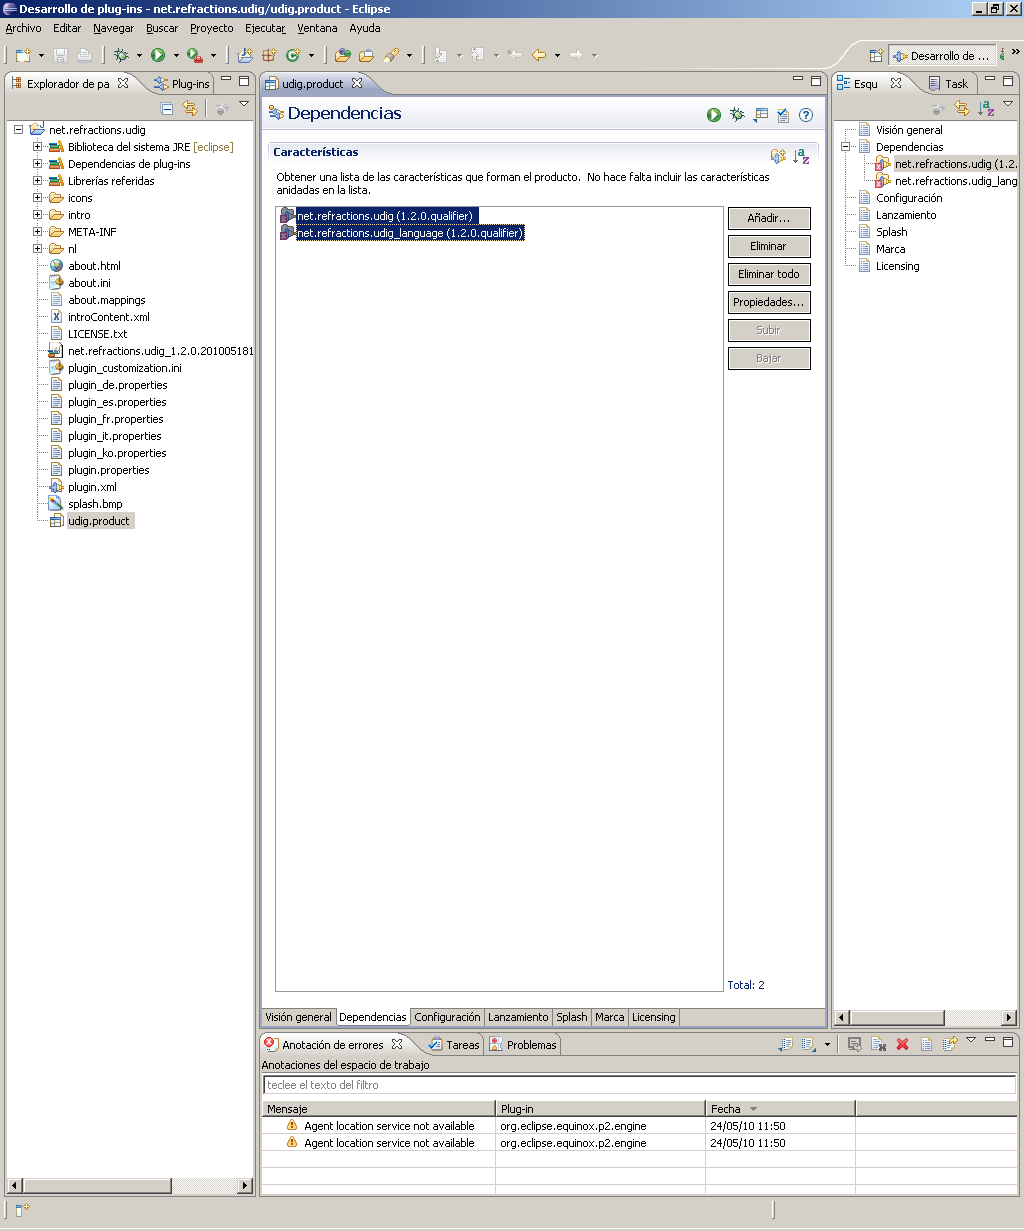Click the Outline view horizontal scrollbar
This screenshot has height=1231, width=1024.
coord(926,1017)
